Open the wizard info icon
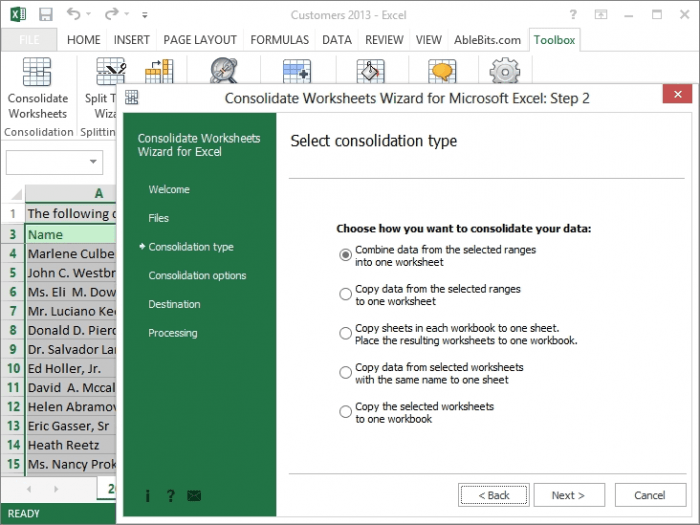The height and width of the screenshot is (525, 700). pos(148,495)
